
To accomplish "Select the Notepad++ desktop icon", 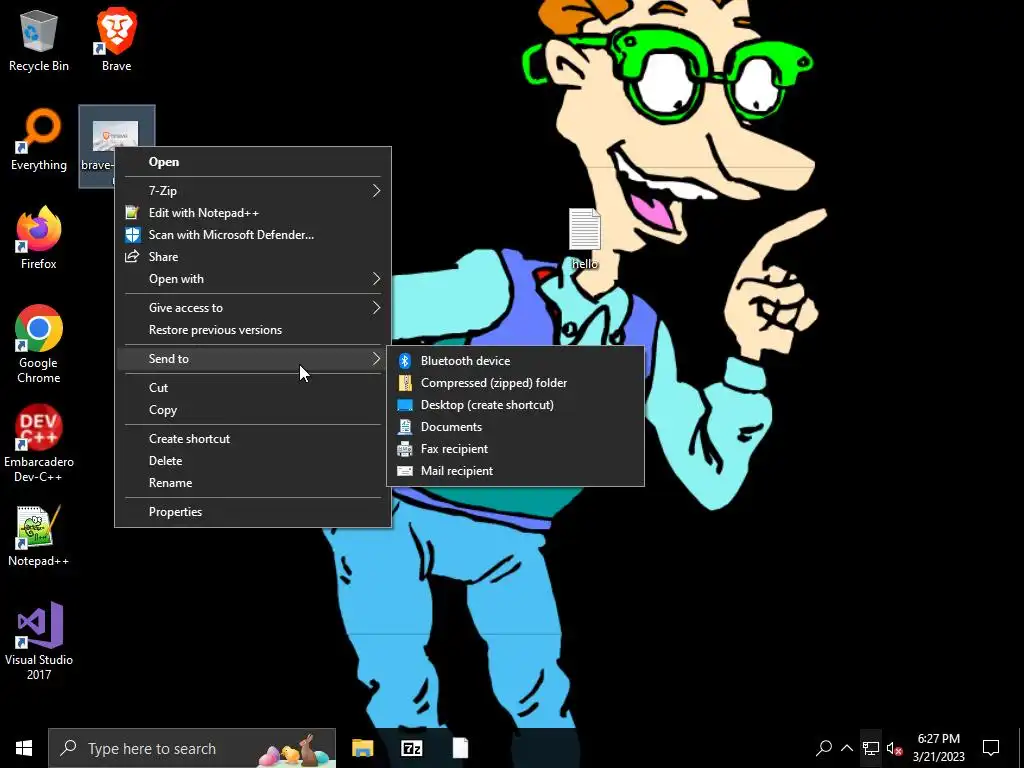I will (39, 536).
